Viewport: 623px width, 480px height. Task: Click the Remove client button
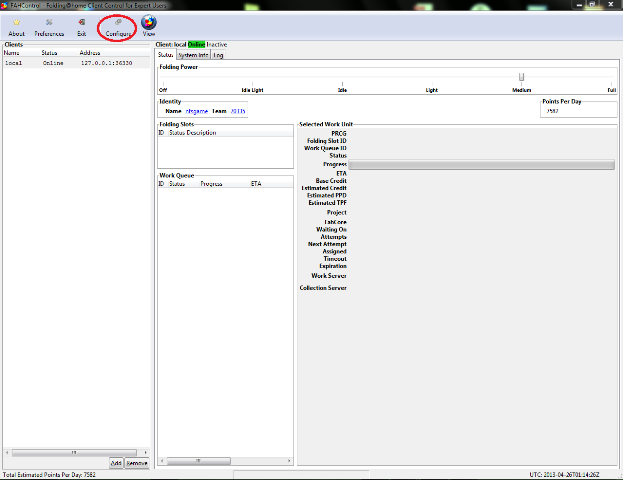[137, 463]
